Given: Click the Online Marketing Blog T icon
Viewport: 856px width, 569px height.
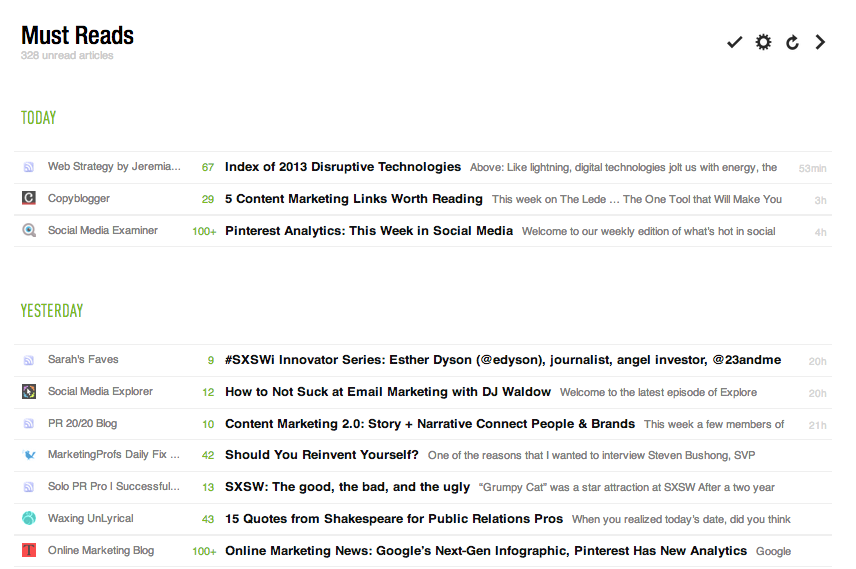Looking at the screenshot, I should point(29,550).
